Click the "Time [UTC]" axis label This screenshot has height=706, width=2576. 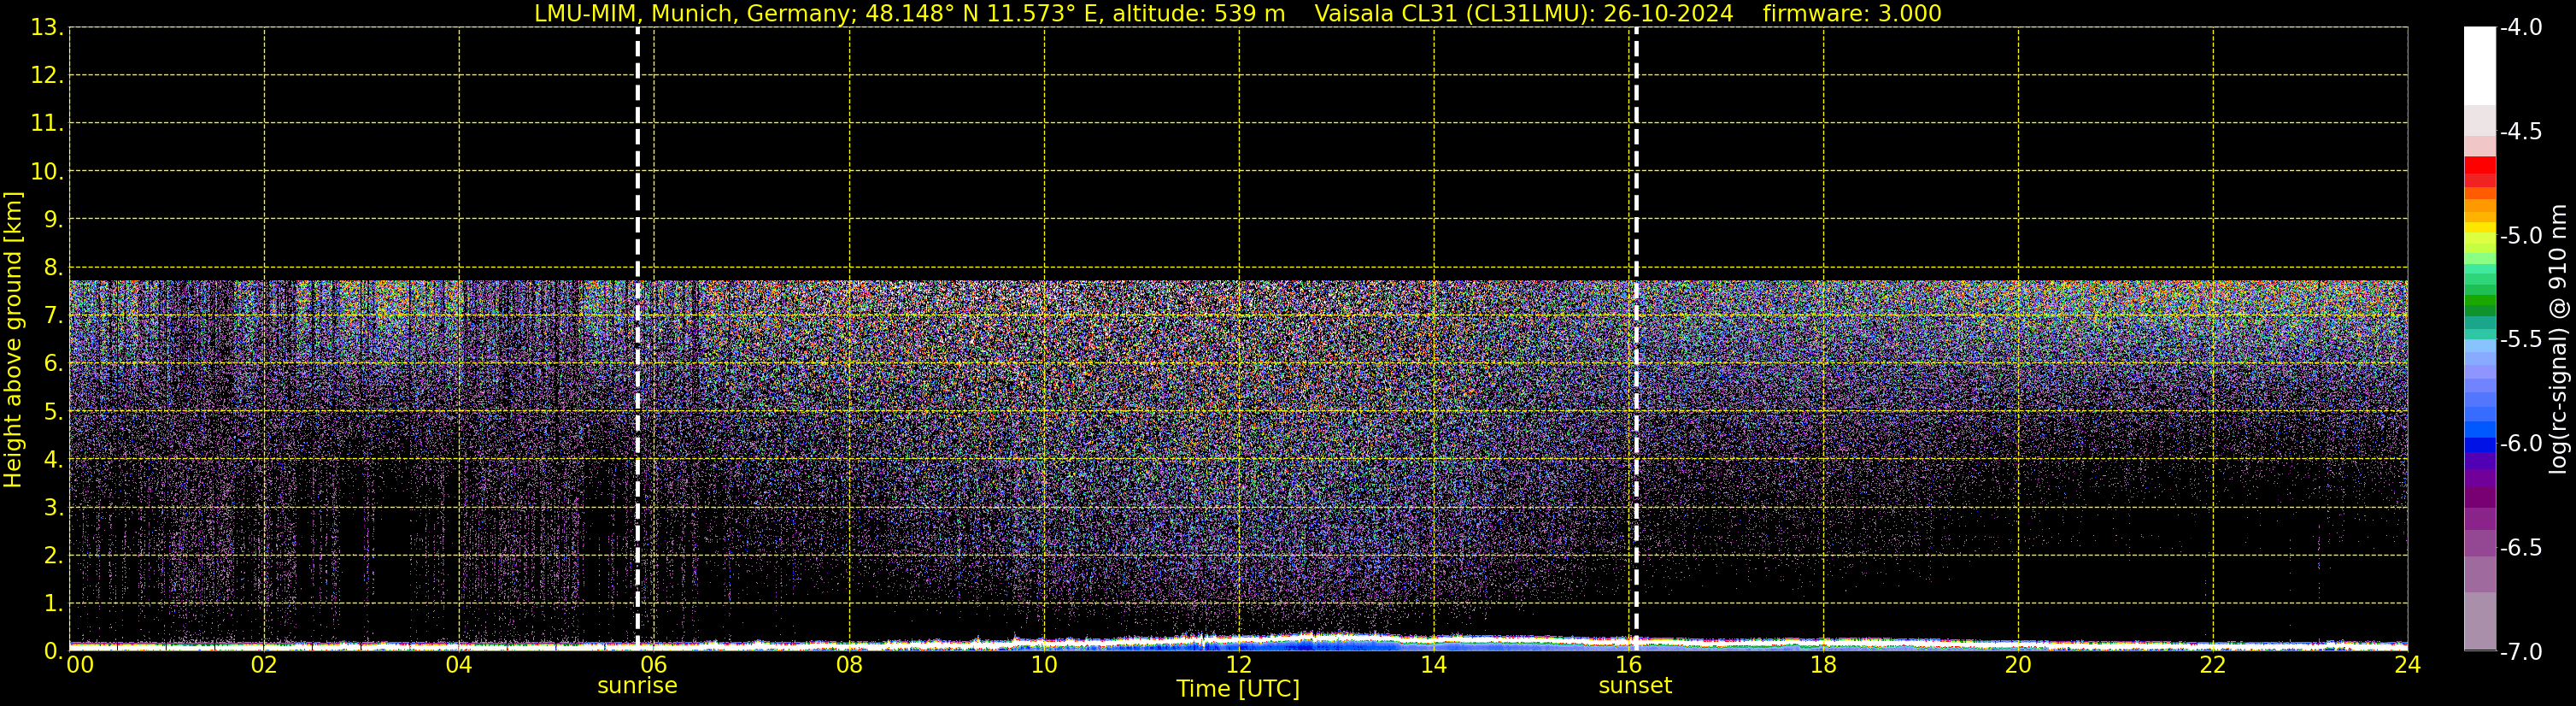click(1238, 689)
